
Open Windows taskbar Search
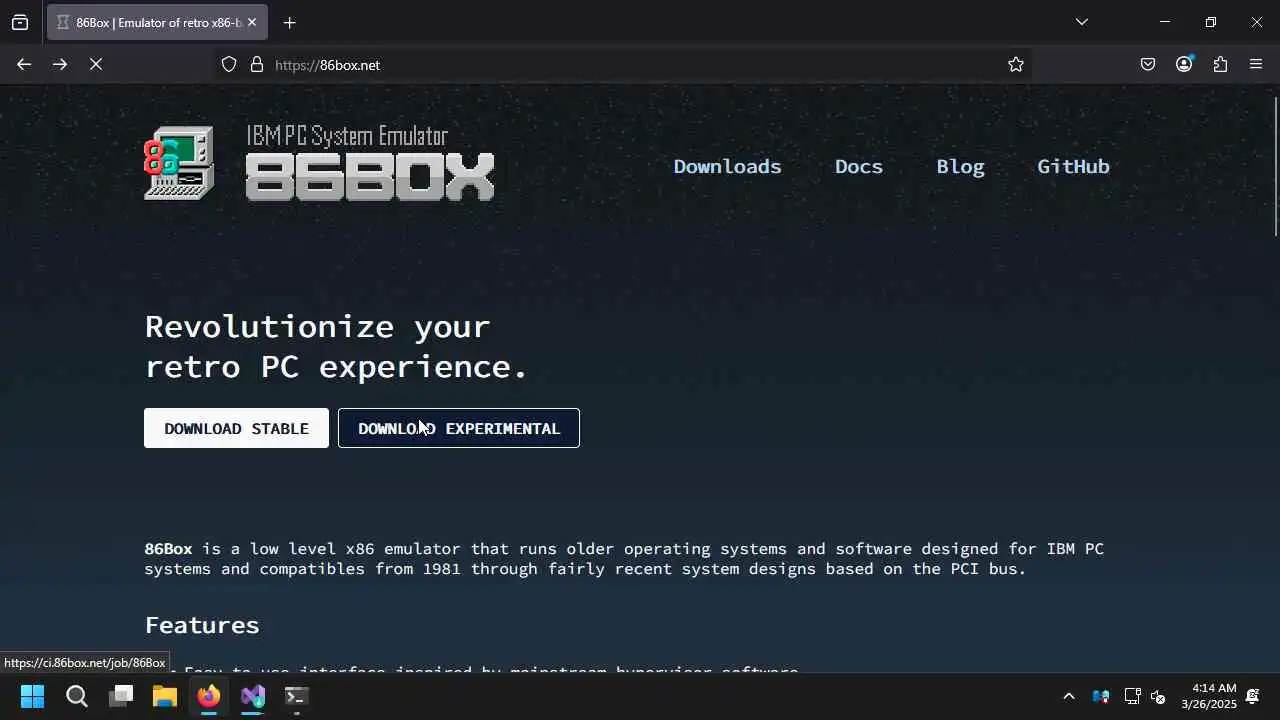[77, 696]
